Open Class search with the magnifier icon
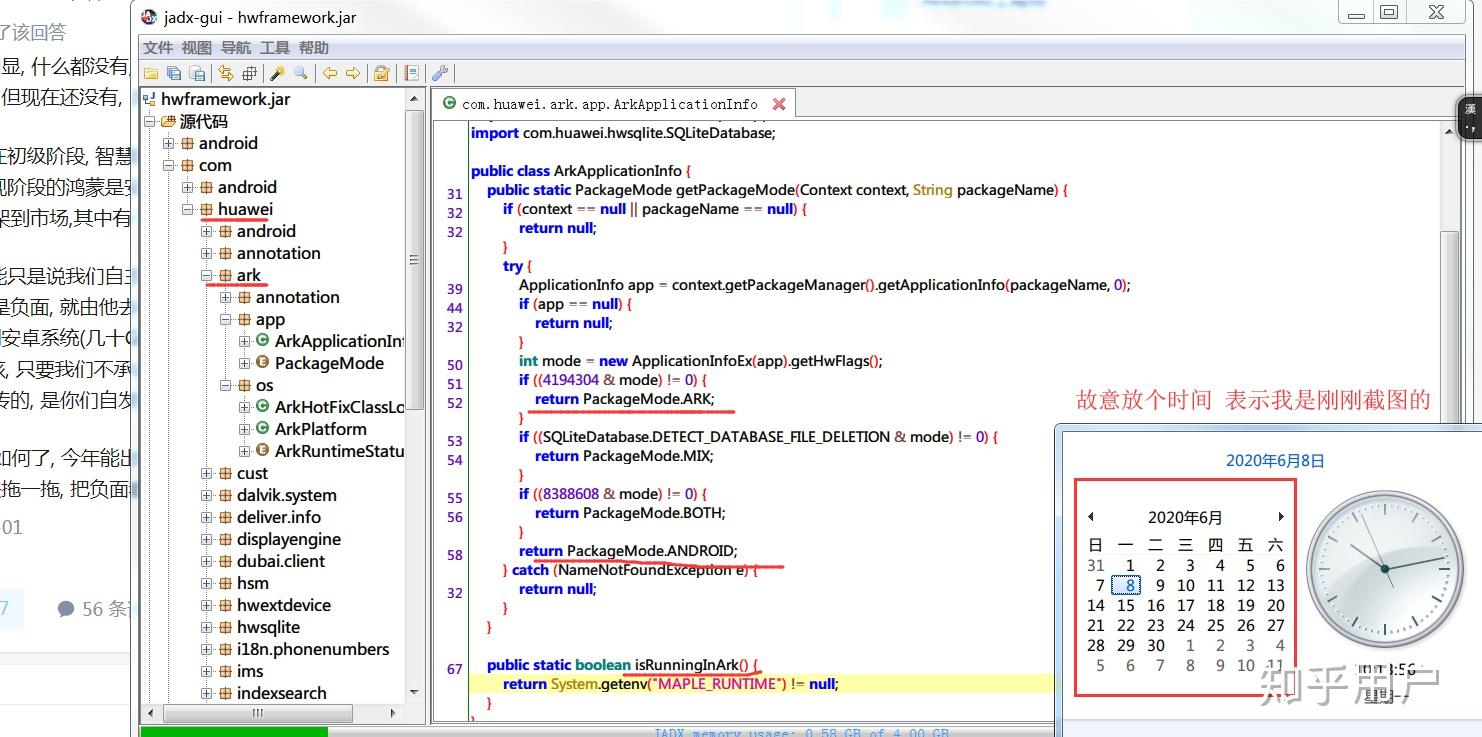 click(x=300, y=73)
